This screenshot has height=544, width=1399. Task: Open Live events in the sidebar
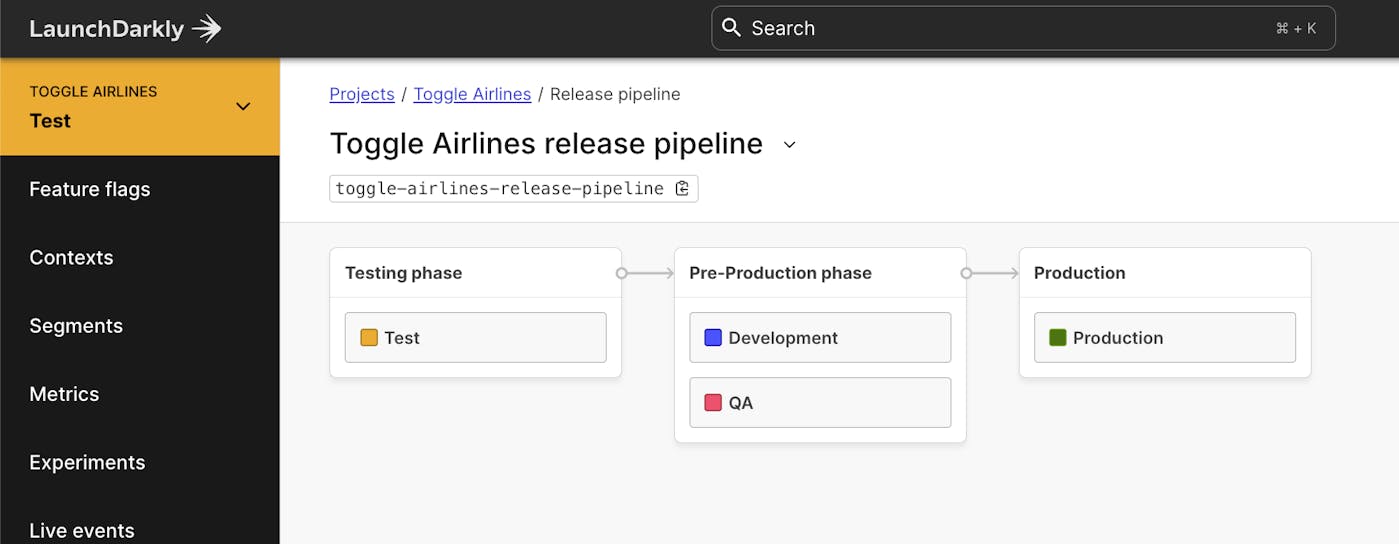coord(82,530)
